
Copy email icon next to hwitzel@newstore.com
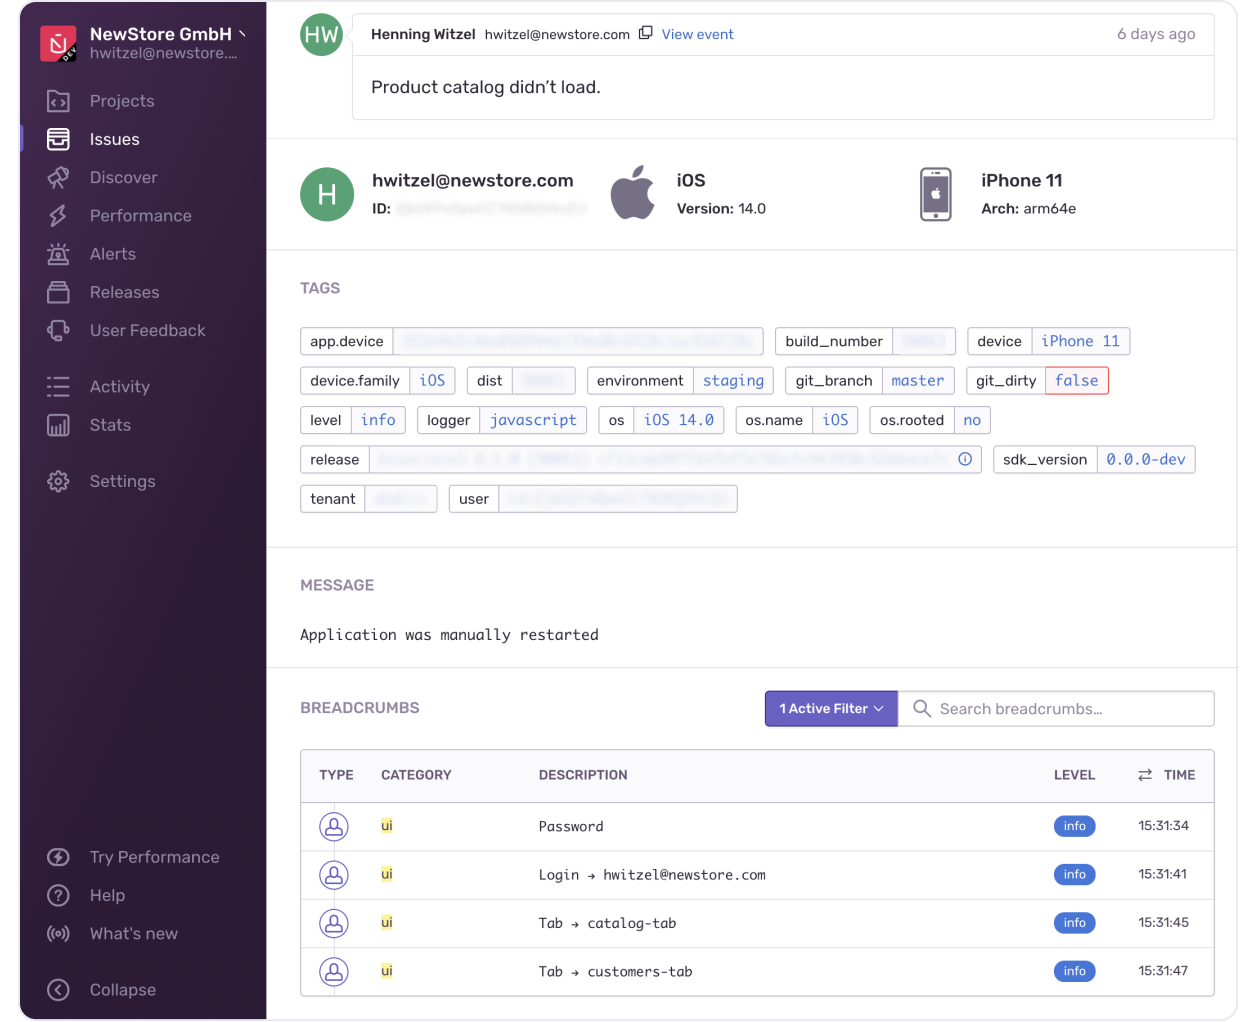tap(646, 33)
